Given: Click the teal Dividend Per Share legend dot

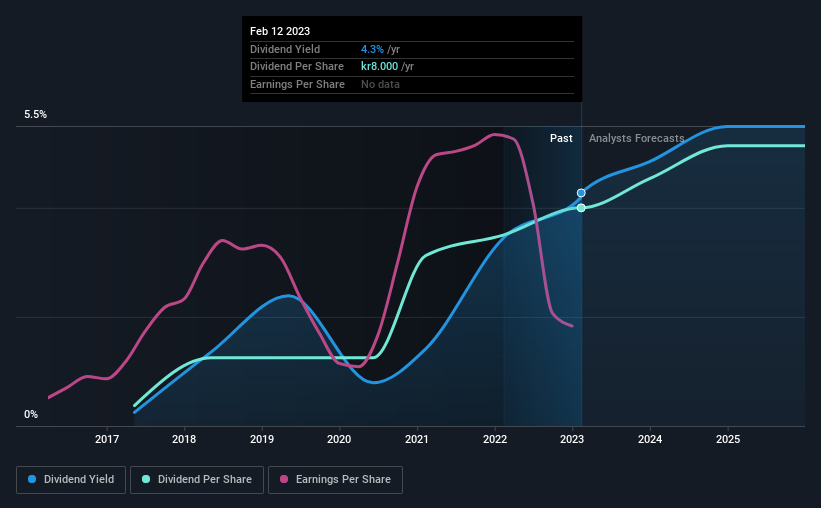Looking at the screenshot, I should pyautogui.click(x=146, y=479).
